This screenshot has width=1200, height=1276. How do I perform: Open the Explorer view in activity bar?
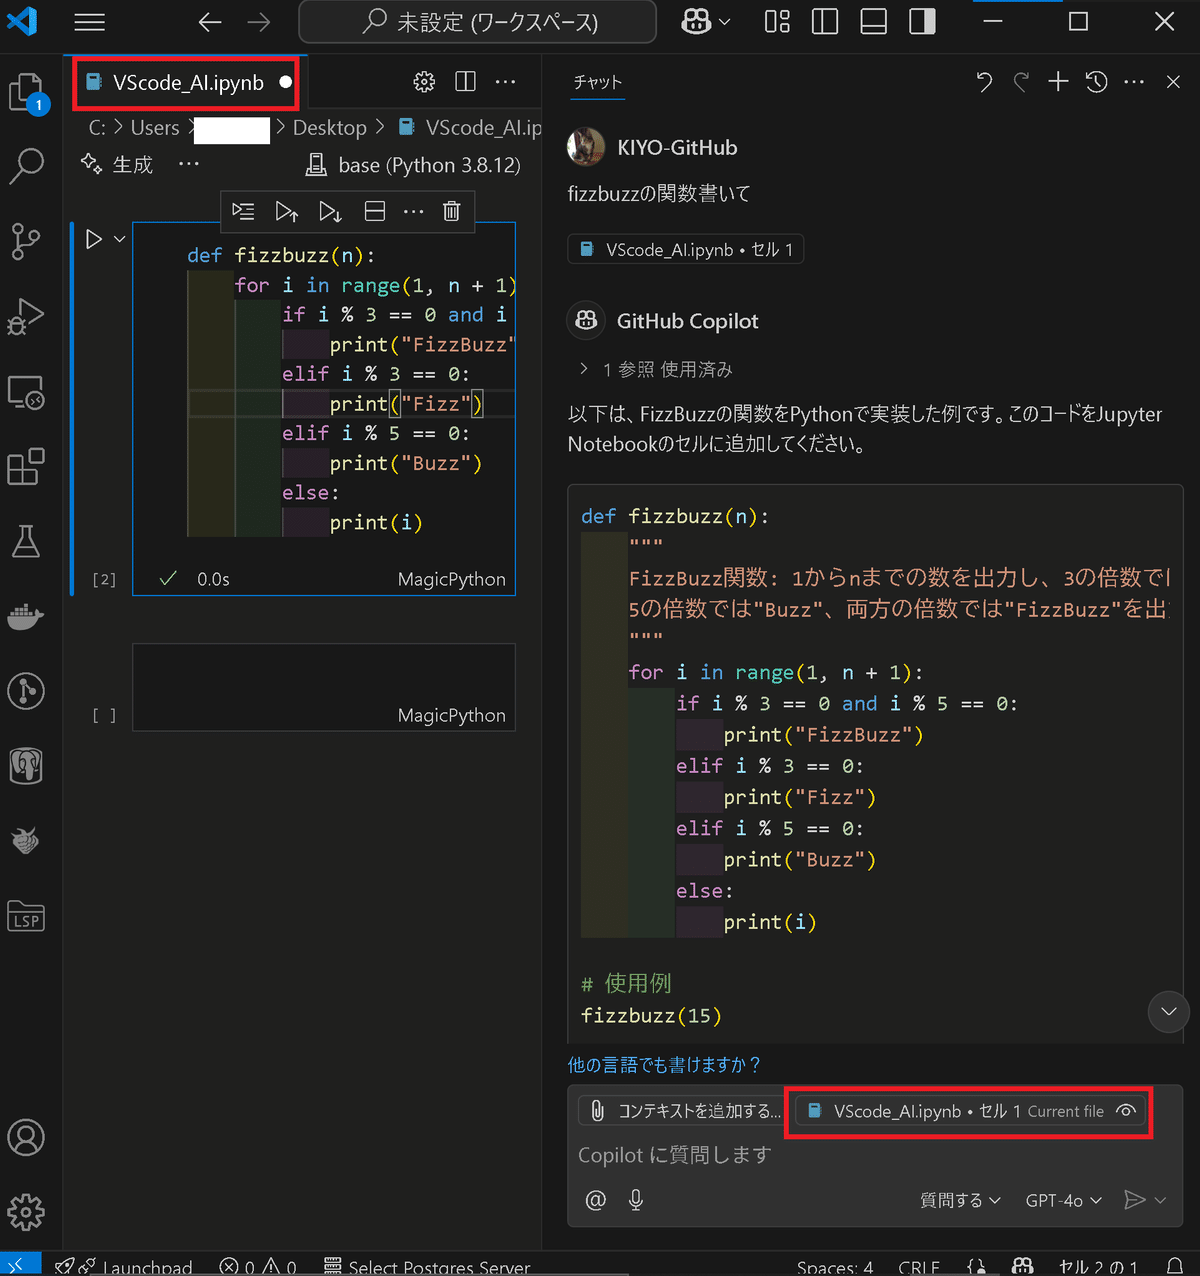tap(27, 93)
